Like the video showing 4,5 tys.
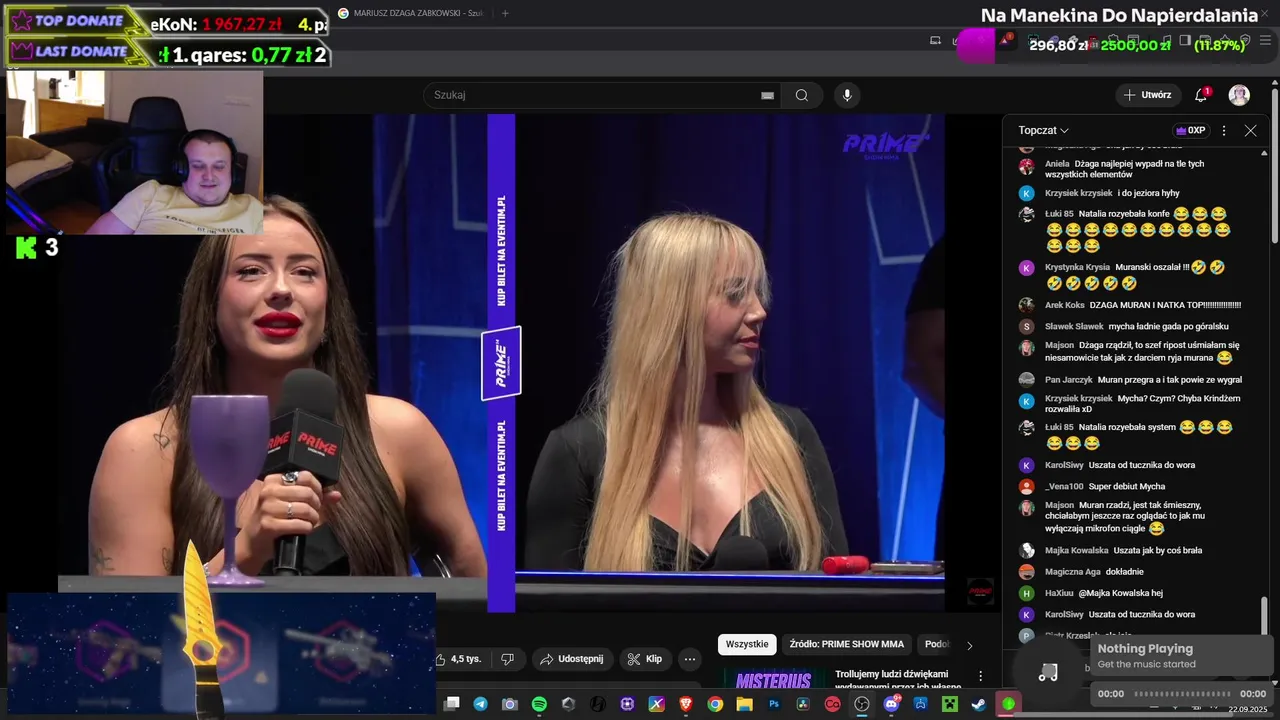 point(459,659)
